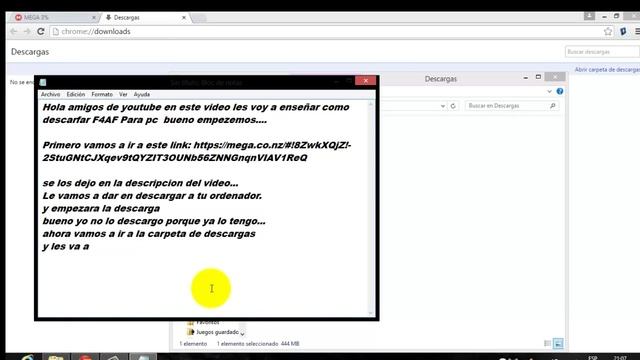Go forward in Chrome
Image resolution: width=640 pixels, height=360 pixels.
[x=27, y=31]
